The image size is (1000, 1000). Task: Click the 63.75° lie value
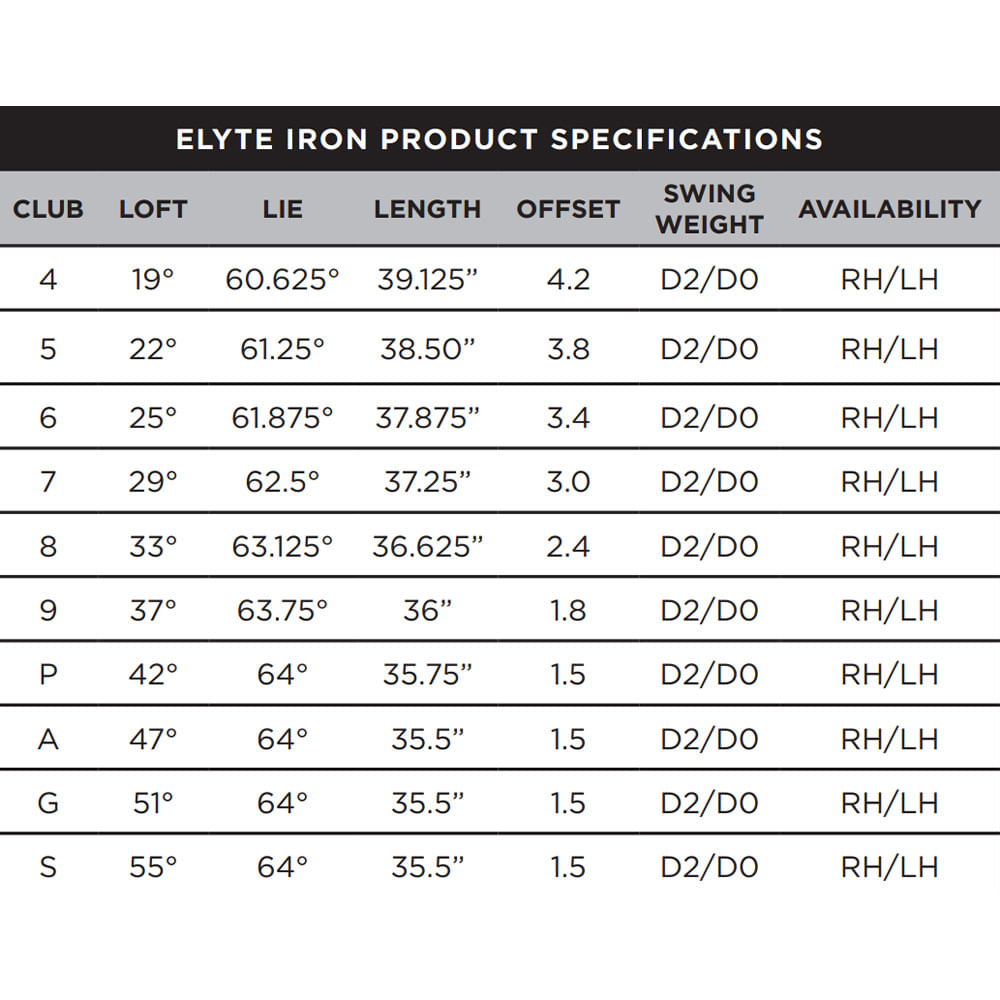click(283, 610)
